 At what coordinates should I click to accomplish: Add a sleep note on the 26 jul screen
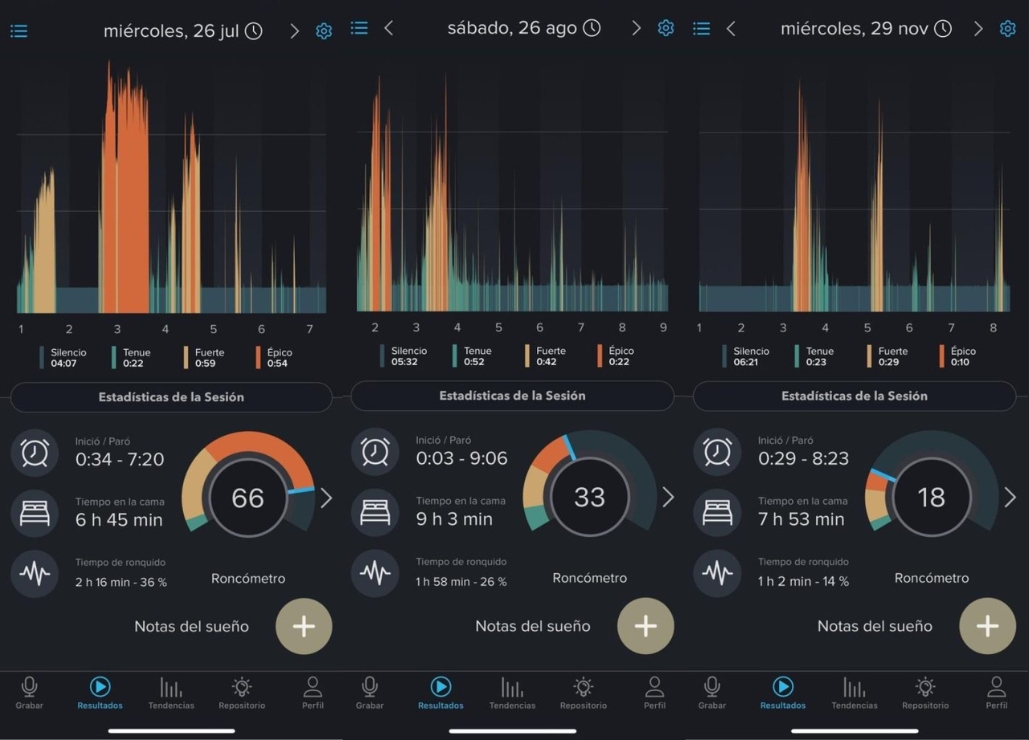coord(303,626)
